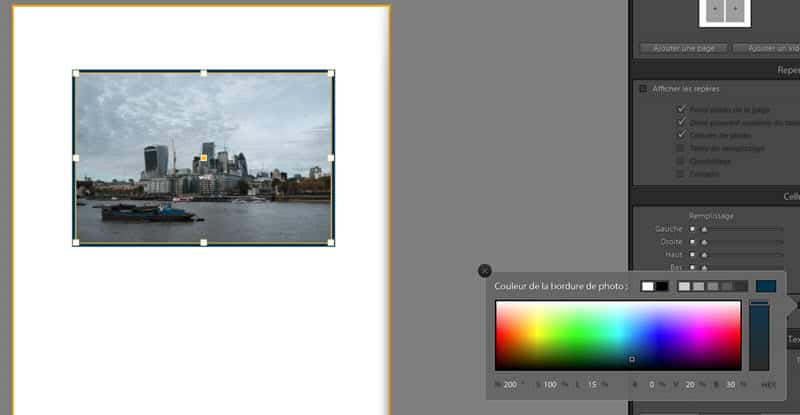Click the L luminance value 15
This screenshot has width=800, height=415.
(592, 384)
